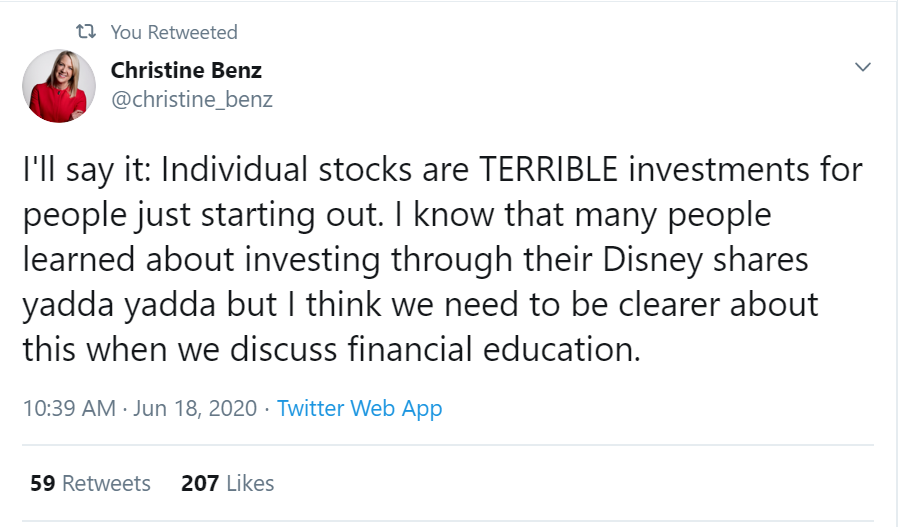Viewport: 902px width, 527px height.
Task: Open the @christine_benz handle link
Action: 191,99
